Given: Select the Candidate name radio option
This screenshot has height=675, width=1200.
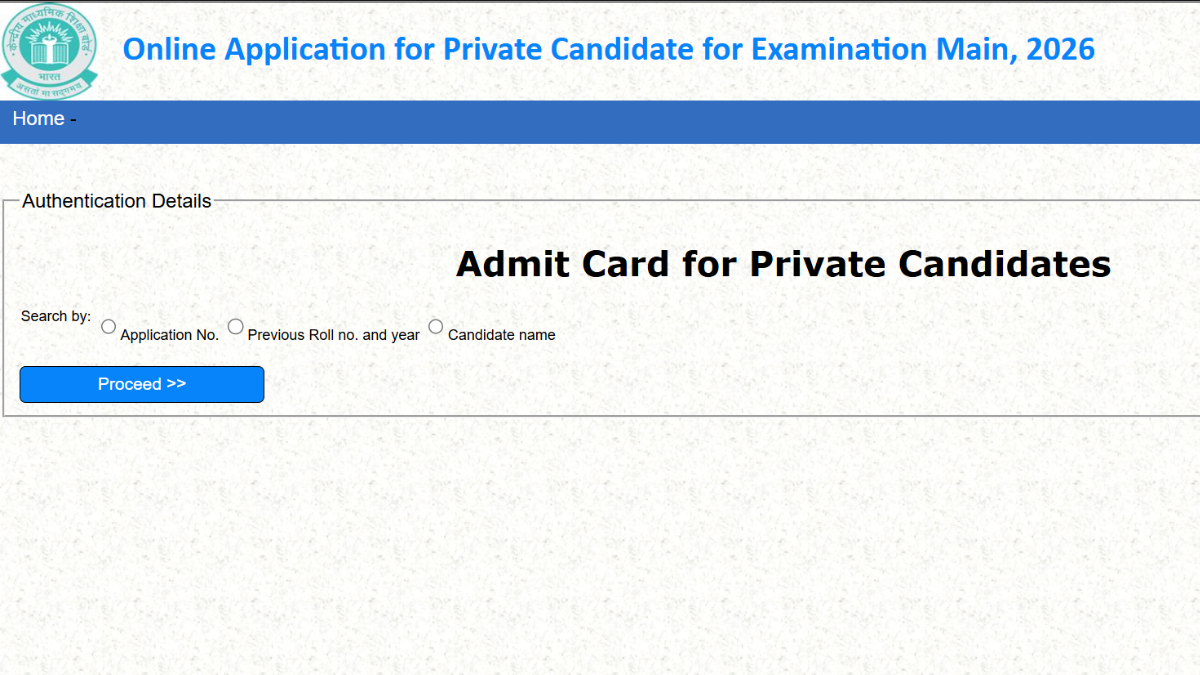Looking at the screenshot, I should (436, 326).
